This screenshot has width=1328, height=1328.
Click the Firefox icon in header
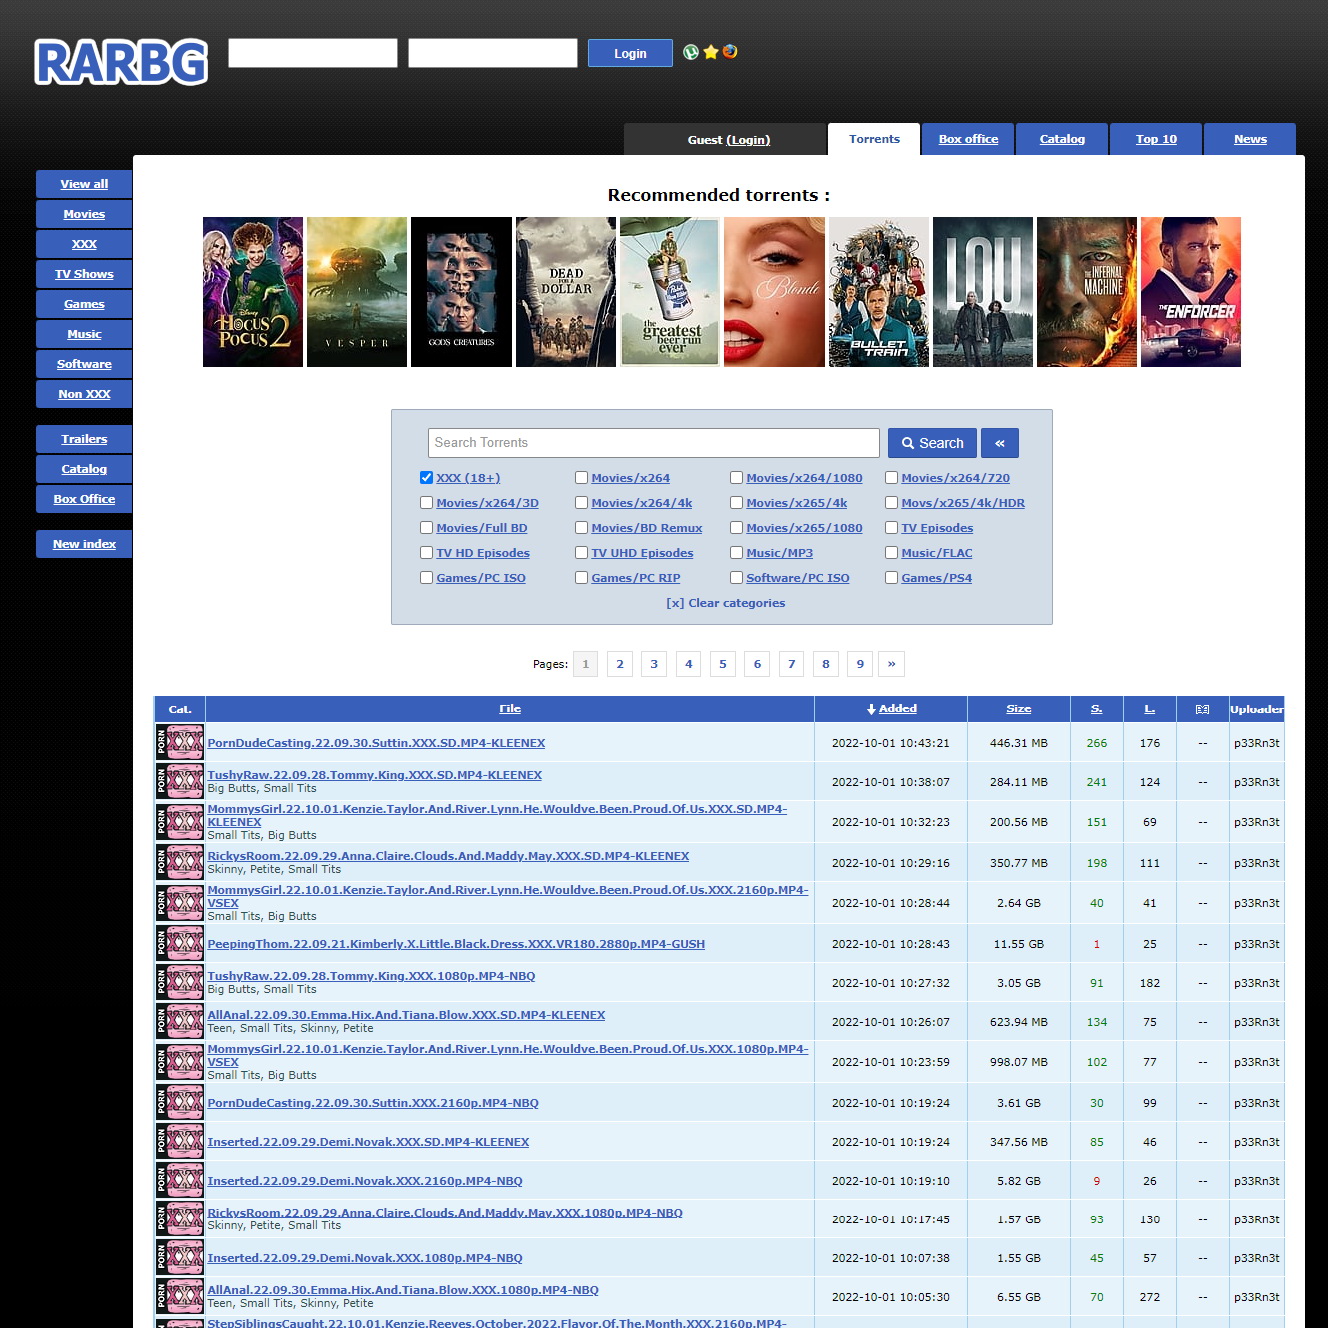point(730,52)
